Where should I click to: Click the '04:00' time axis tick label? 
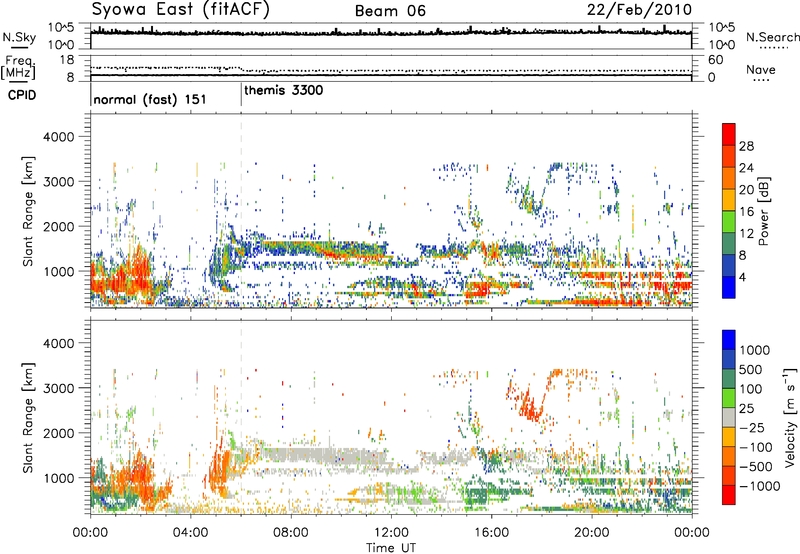coord(190,533)
